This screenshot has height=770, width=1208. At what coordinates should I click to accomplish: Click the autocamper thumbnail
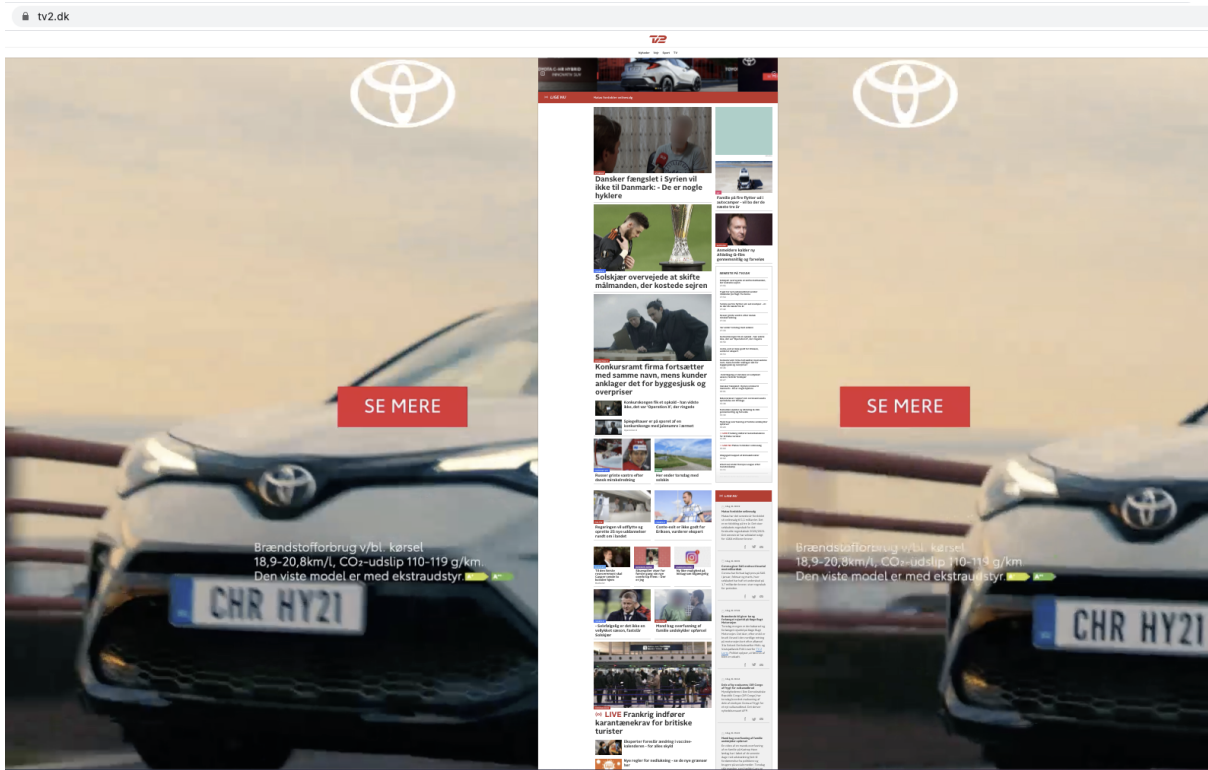743,177
